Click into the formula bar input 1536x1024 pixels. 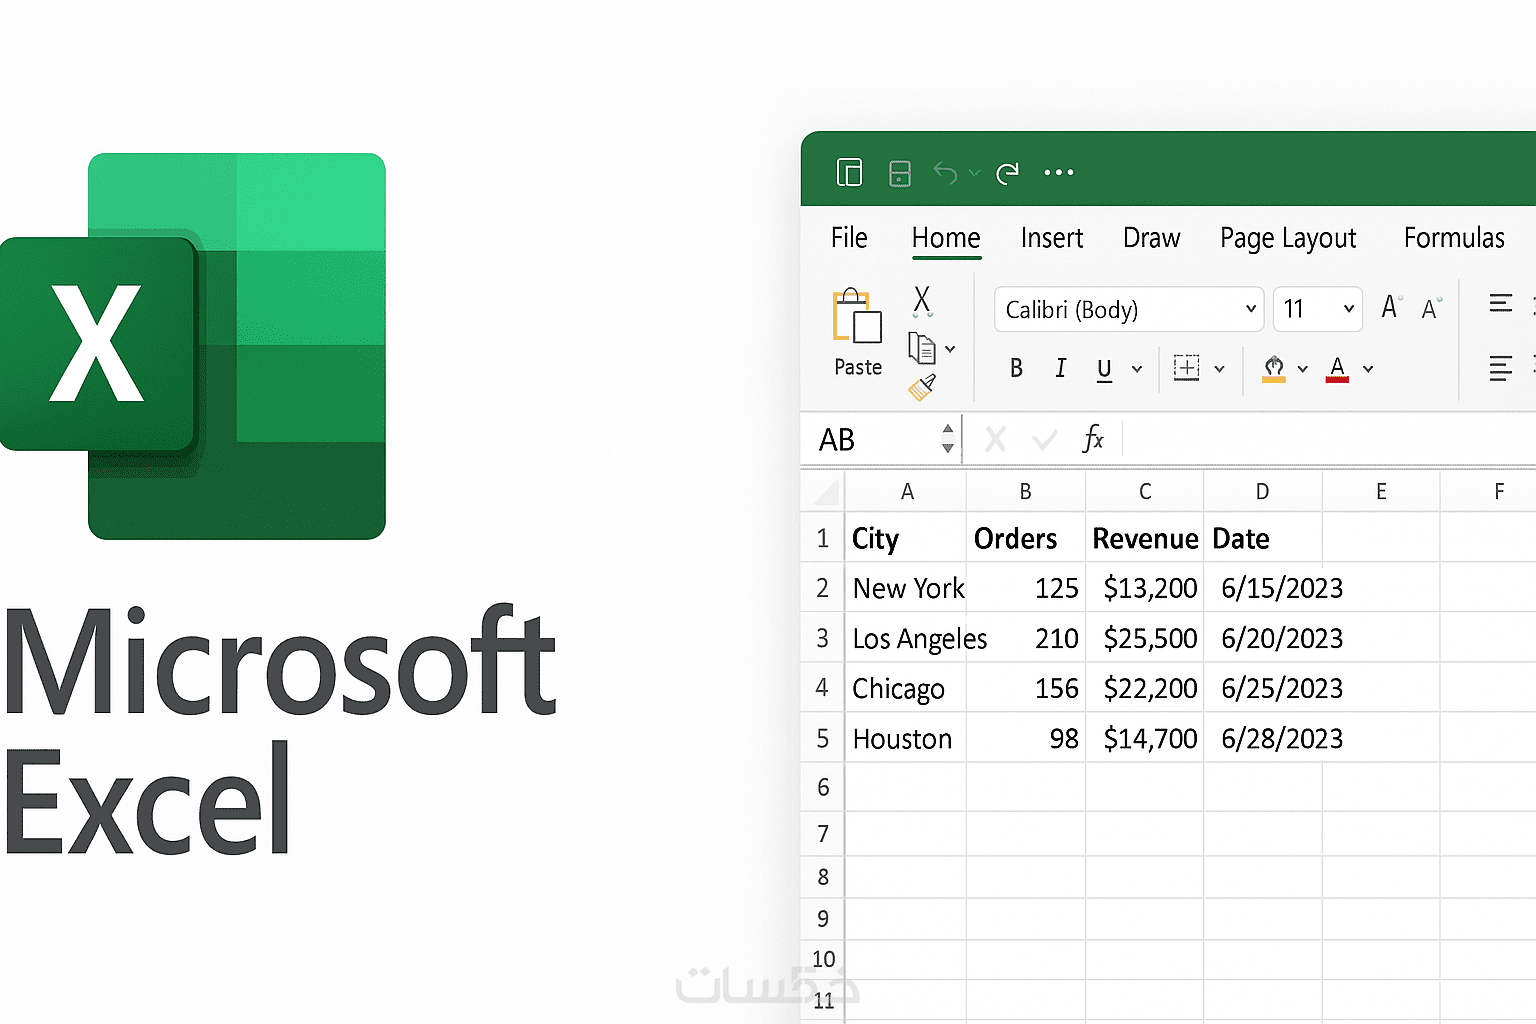click(x=1330, y=440)
